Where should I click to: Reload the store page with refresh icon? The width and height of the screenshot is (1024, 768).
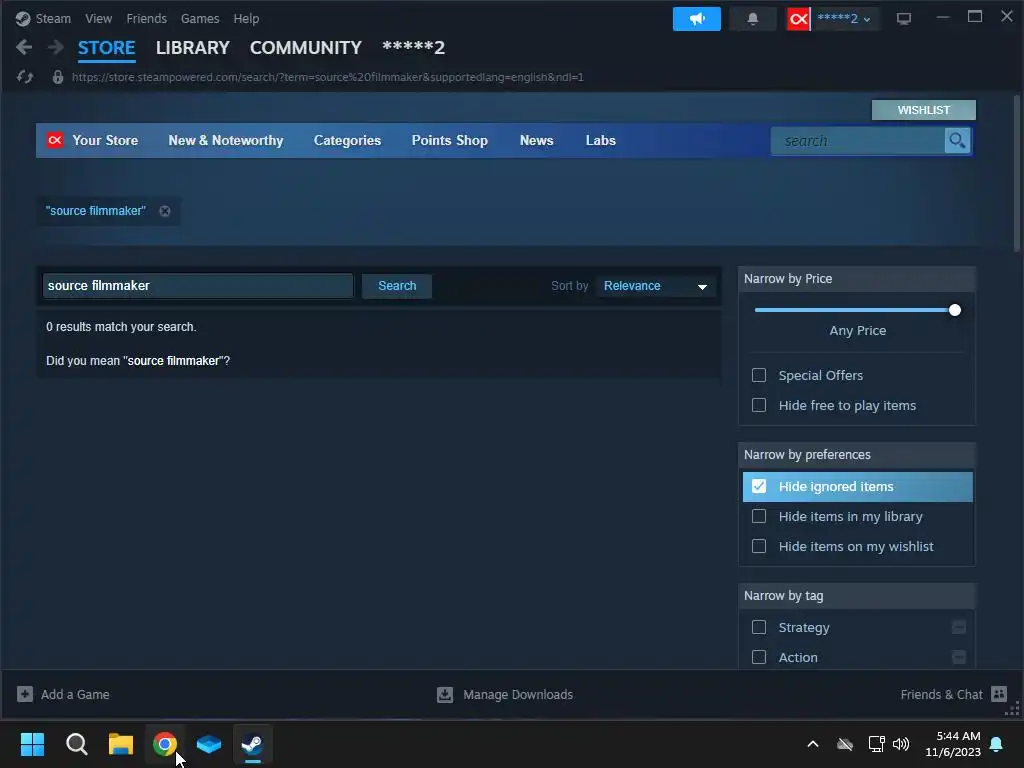[25, 77]
